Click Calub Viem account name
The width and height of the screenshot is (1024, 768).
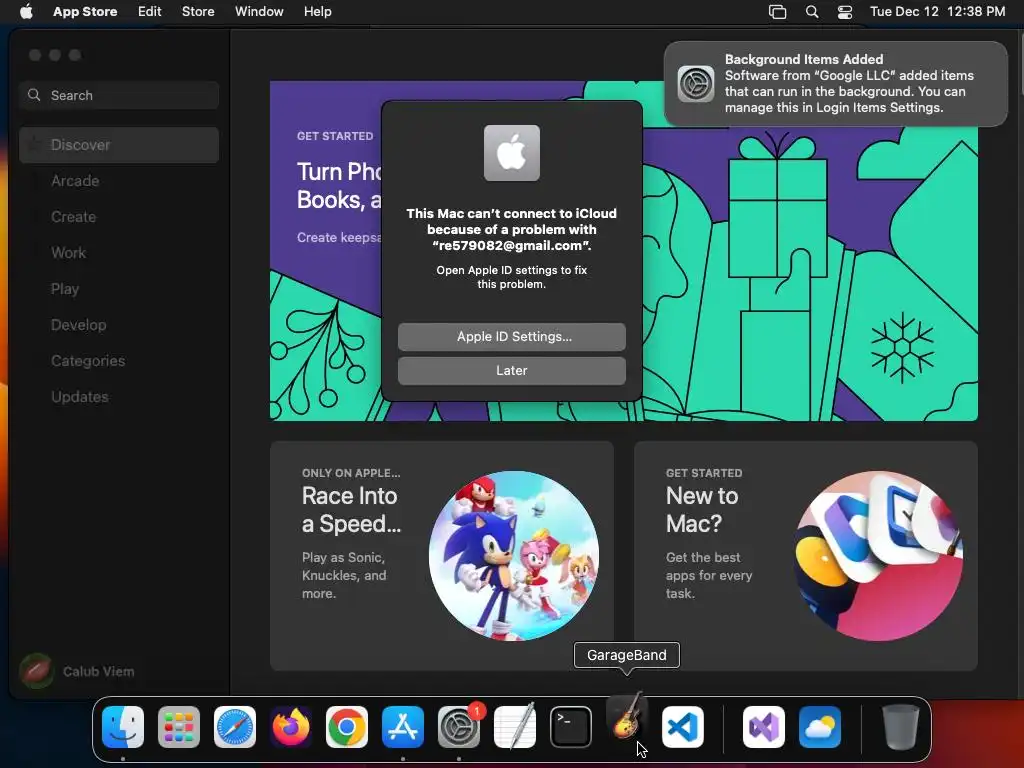[99, 671]
